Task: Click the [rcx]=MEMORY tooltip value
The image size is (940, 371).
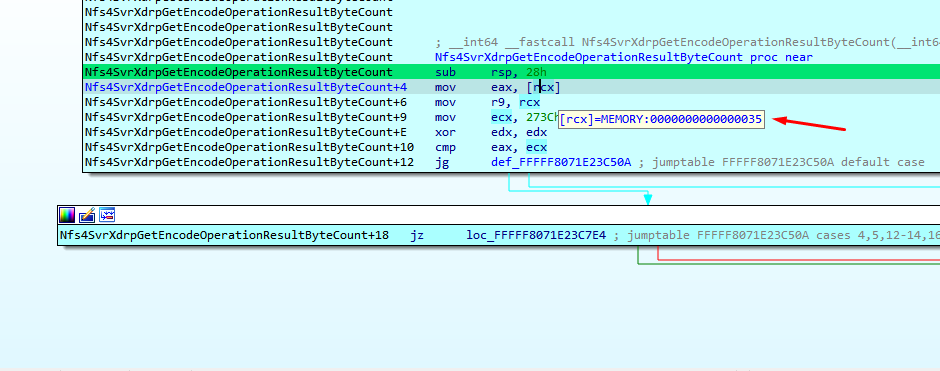Action: (661, 120)
